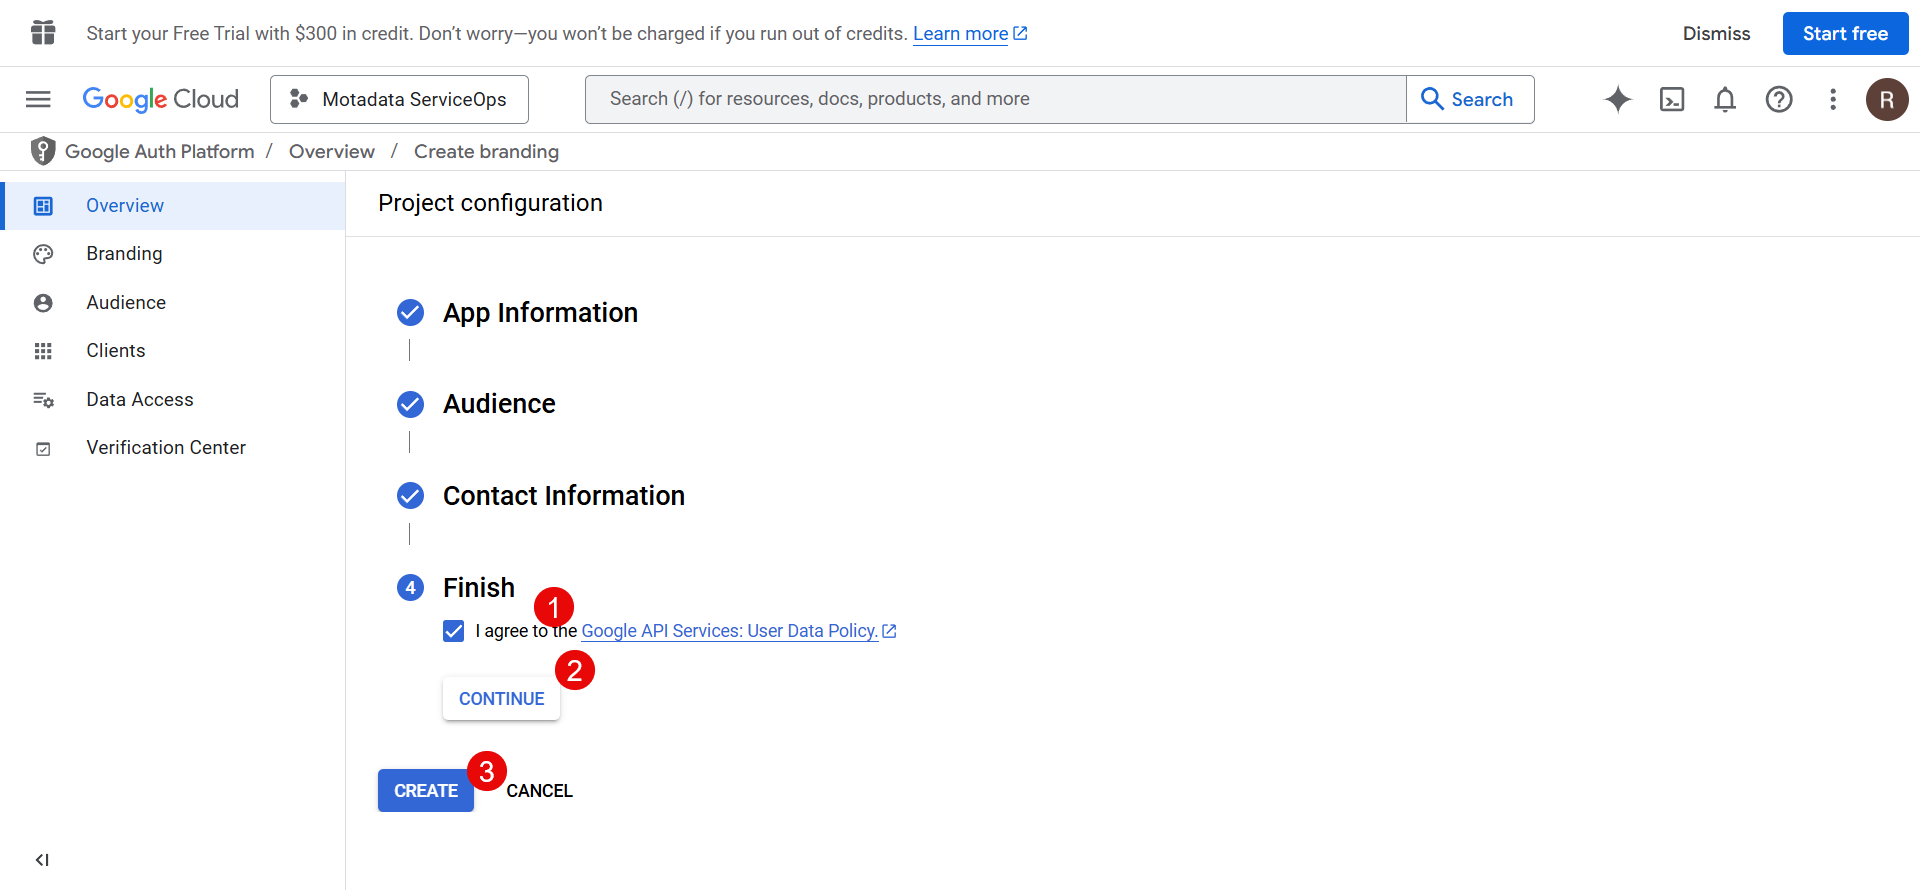1920x890 pixels.
Task: Open the main navigation hamburger menu
Action: click(x=38, y=99)
